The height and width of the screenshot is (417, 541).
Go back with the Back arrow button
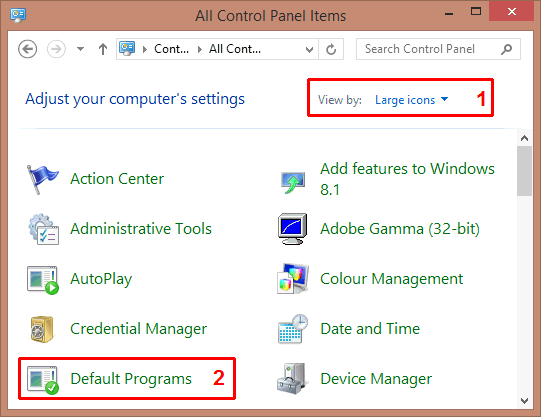click(x=28, y=49)
